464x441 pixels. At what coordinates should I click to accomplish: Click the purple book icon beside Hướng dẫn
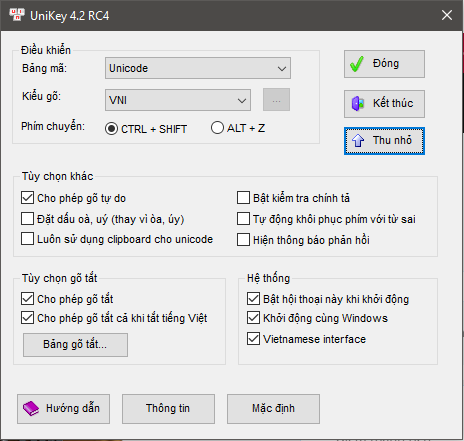coord(31,408)
